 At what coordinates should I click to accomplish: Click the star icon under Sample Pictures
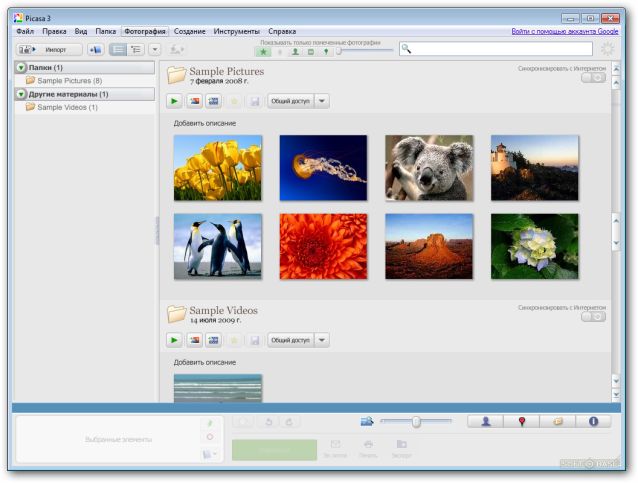(x=234, y=101)
